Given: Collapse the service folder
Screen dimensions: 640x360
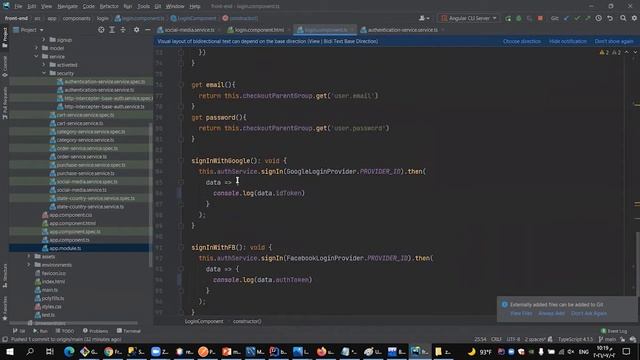Looking at the screenshot, I should (x=36, y=56).
